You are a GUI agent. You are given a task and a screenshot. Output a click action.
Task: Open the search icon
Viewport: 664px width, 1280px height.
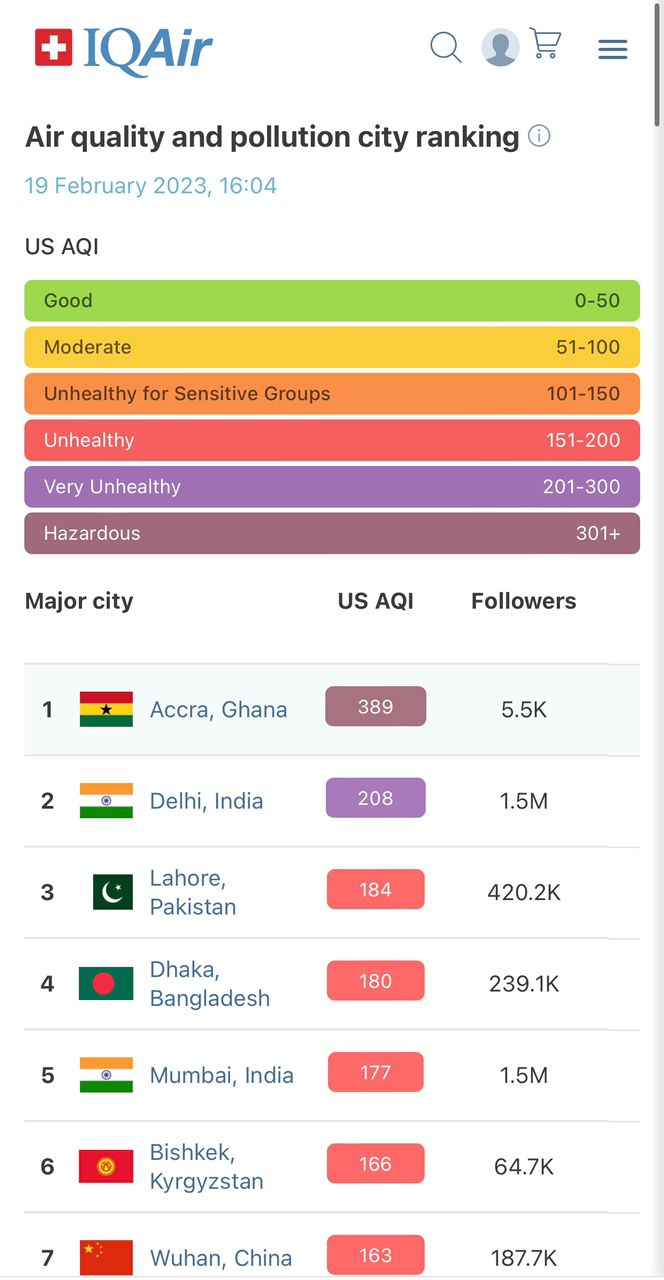[x=445, y=47]
